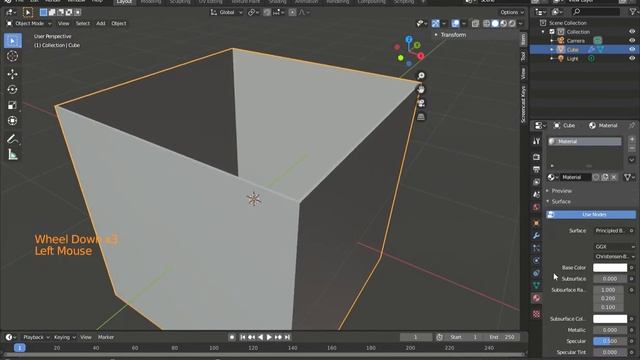Click the current frame field
Screen dimensions: 640x360
[x=416, y=337]
